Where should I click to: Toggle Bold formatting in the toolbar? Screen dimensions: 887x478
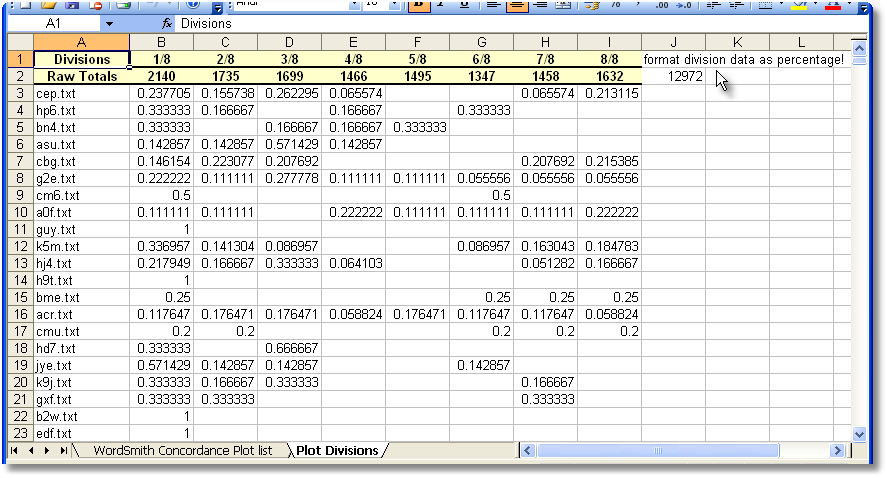coord(419,5)
